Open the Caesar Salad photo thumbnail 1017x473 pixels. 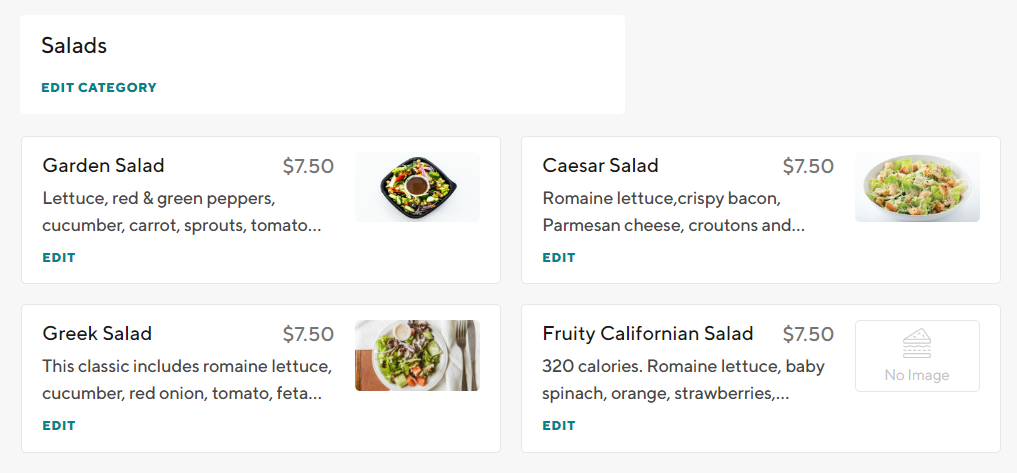917,187
